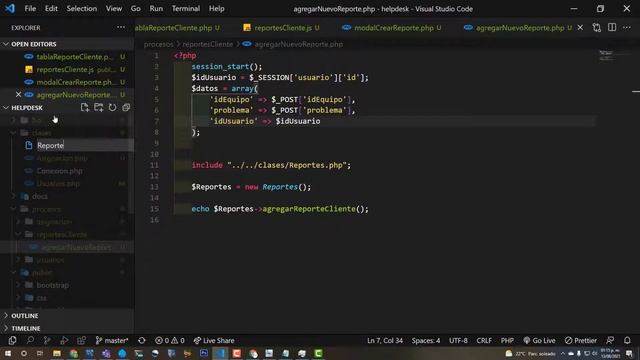This screenshot has height=360, width=640.
Task: Open Windows Action Center notifications
Action: click(629, 353)
